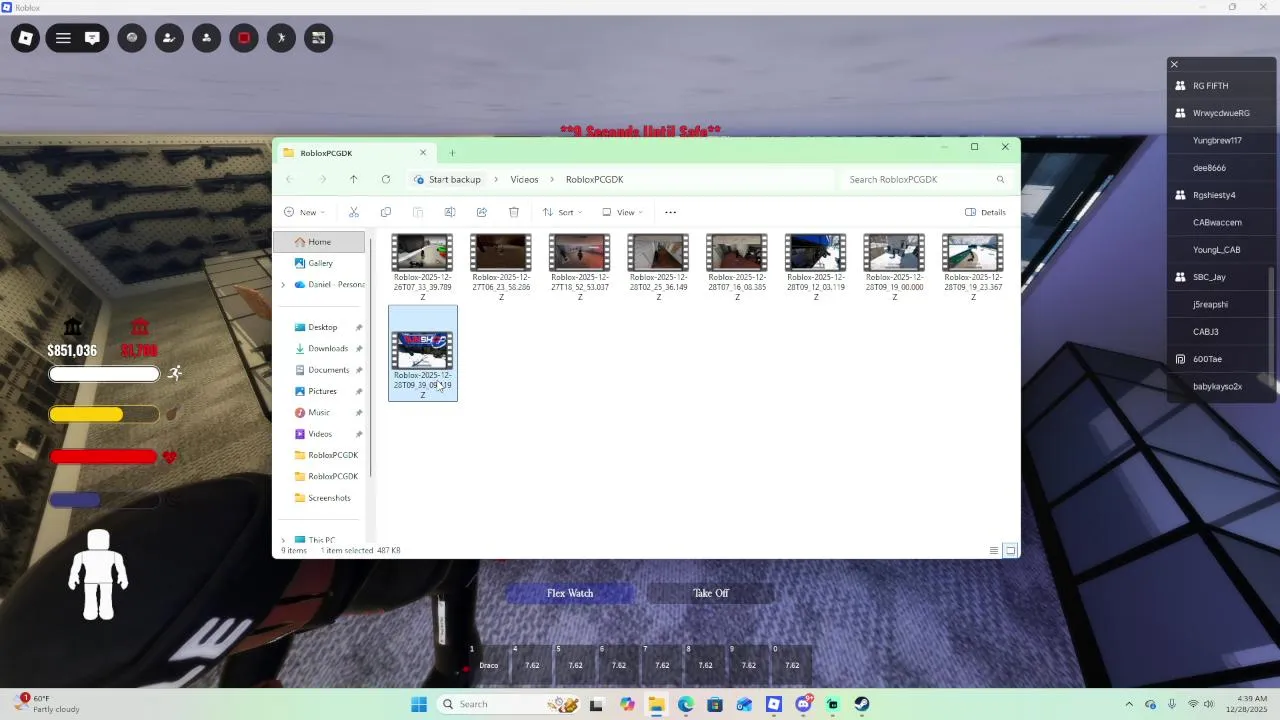Open Videos in navigation pane

click(322, 434)
